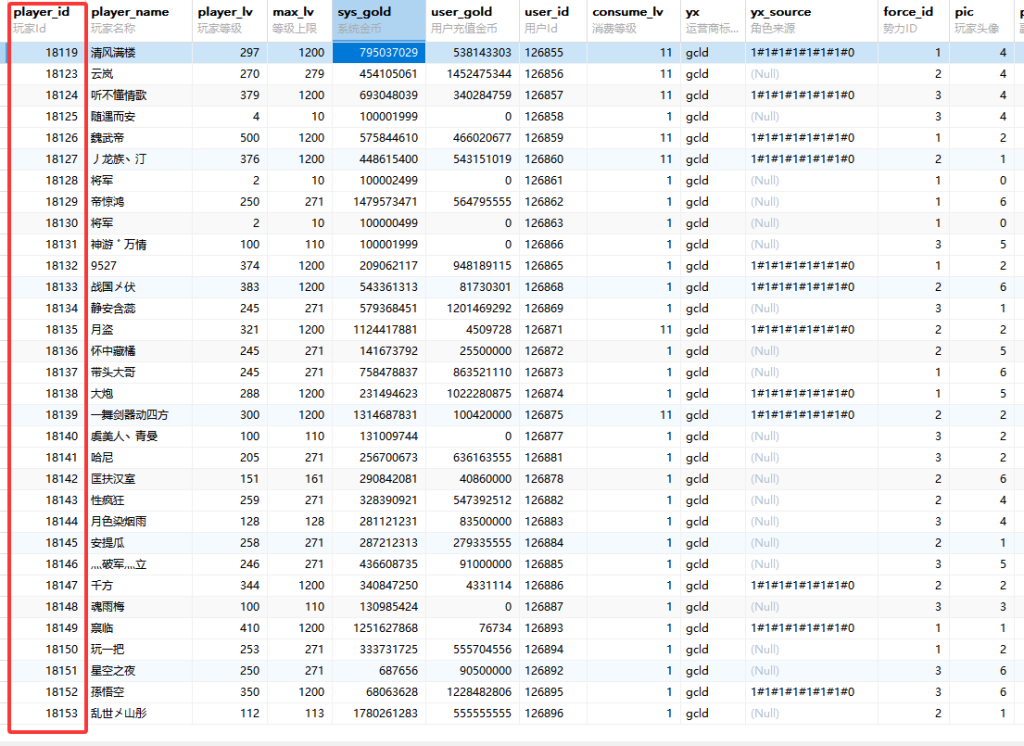This screenshot has width=1024, height=746.
Task: Select the yx_source column header
Action: click(808, 20)
